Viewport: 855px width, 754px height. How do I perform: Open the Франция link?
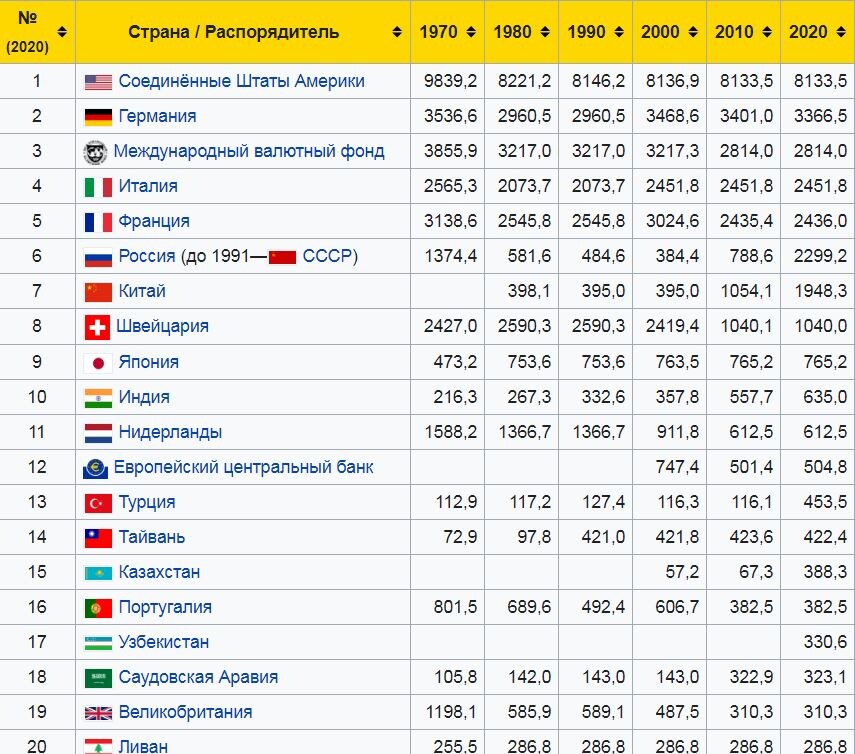point(154,221)
